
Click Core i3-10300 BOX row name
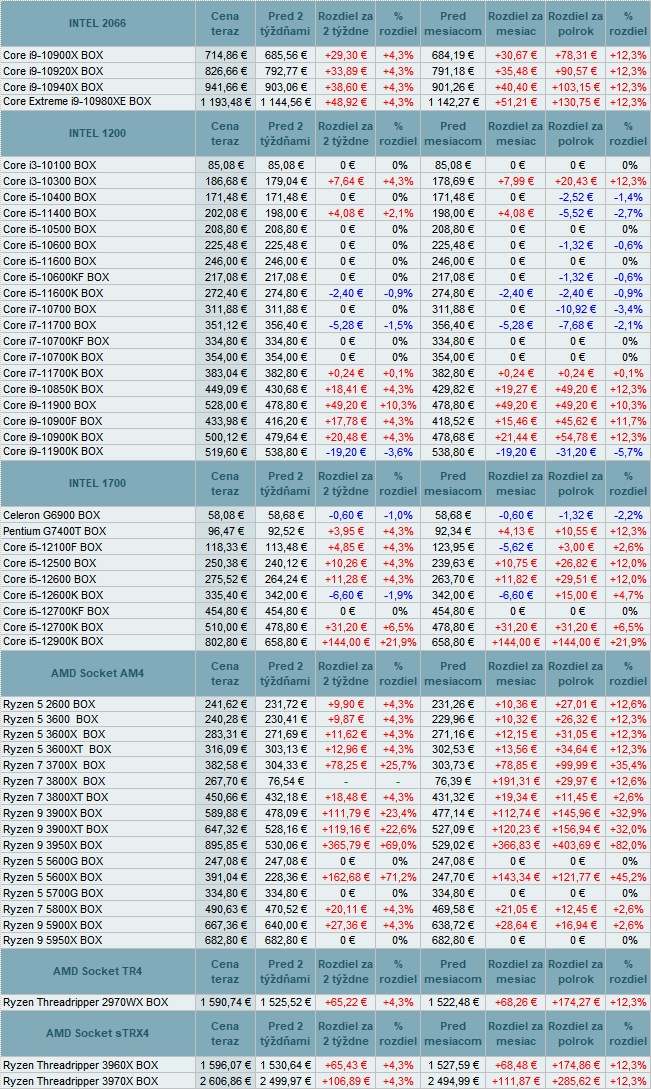click(x=49, y=181)
